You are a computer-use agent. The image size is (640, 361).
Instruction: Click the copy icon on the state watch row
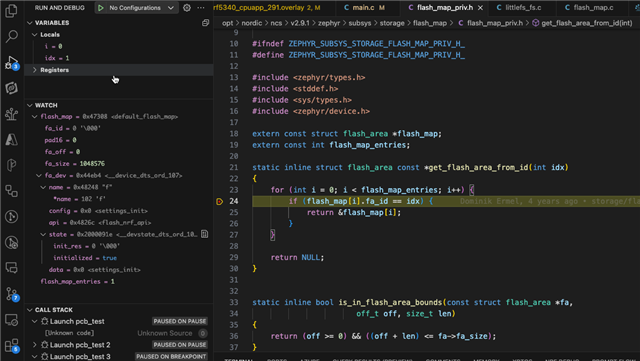204,234
